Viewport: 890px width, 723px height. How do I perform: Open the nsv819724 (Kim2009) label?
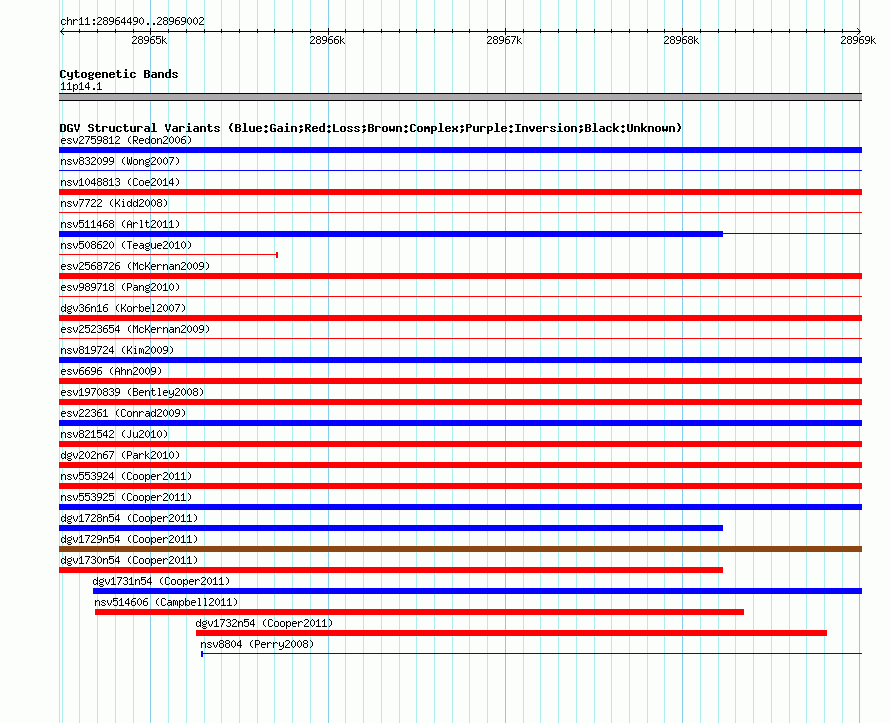pos(117,350)
